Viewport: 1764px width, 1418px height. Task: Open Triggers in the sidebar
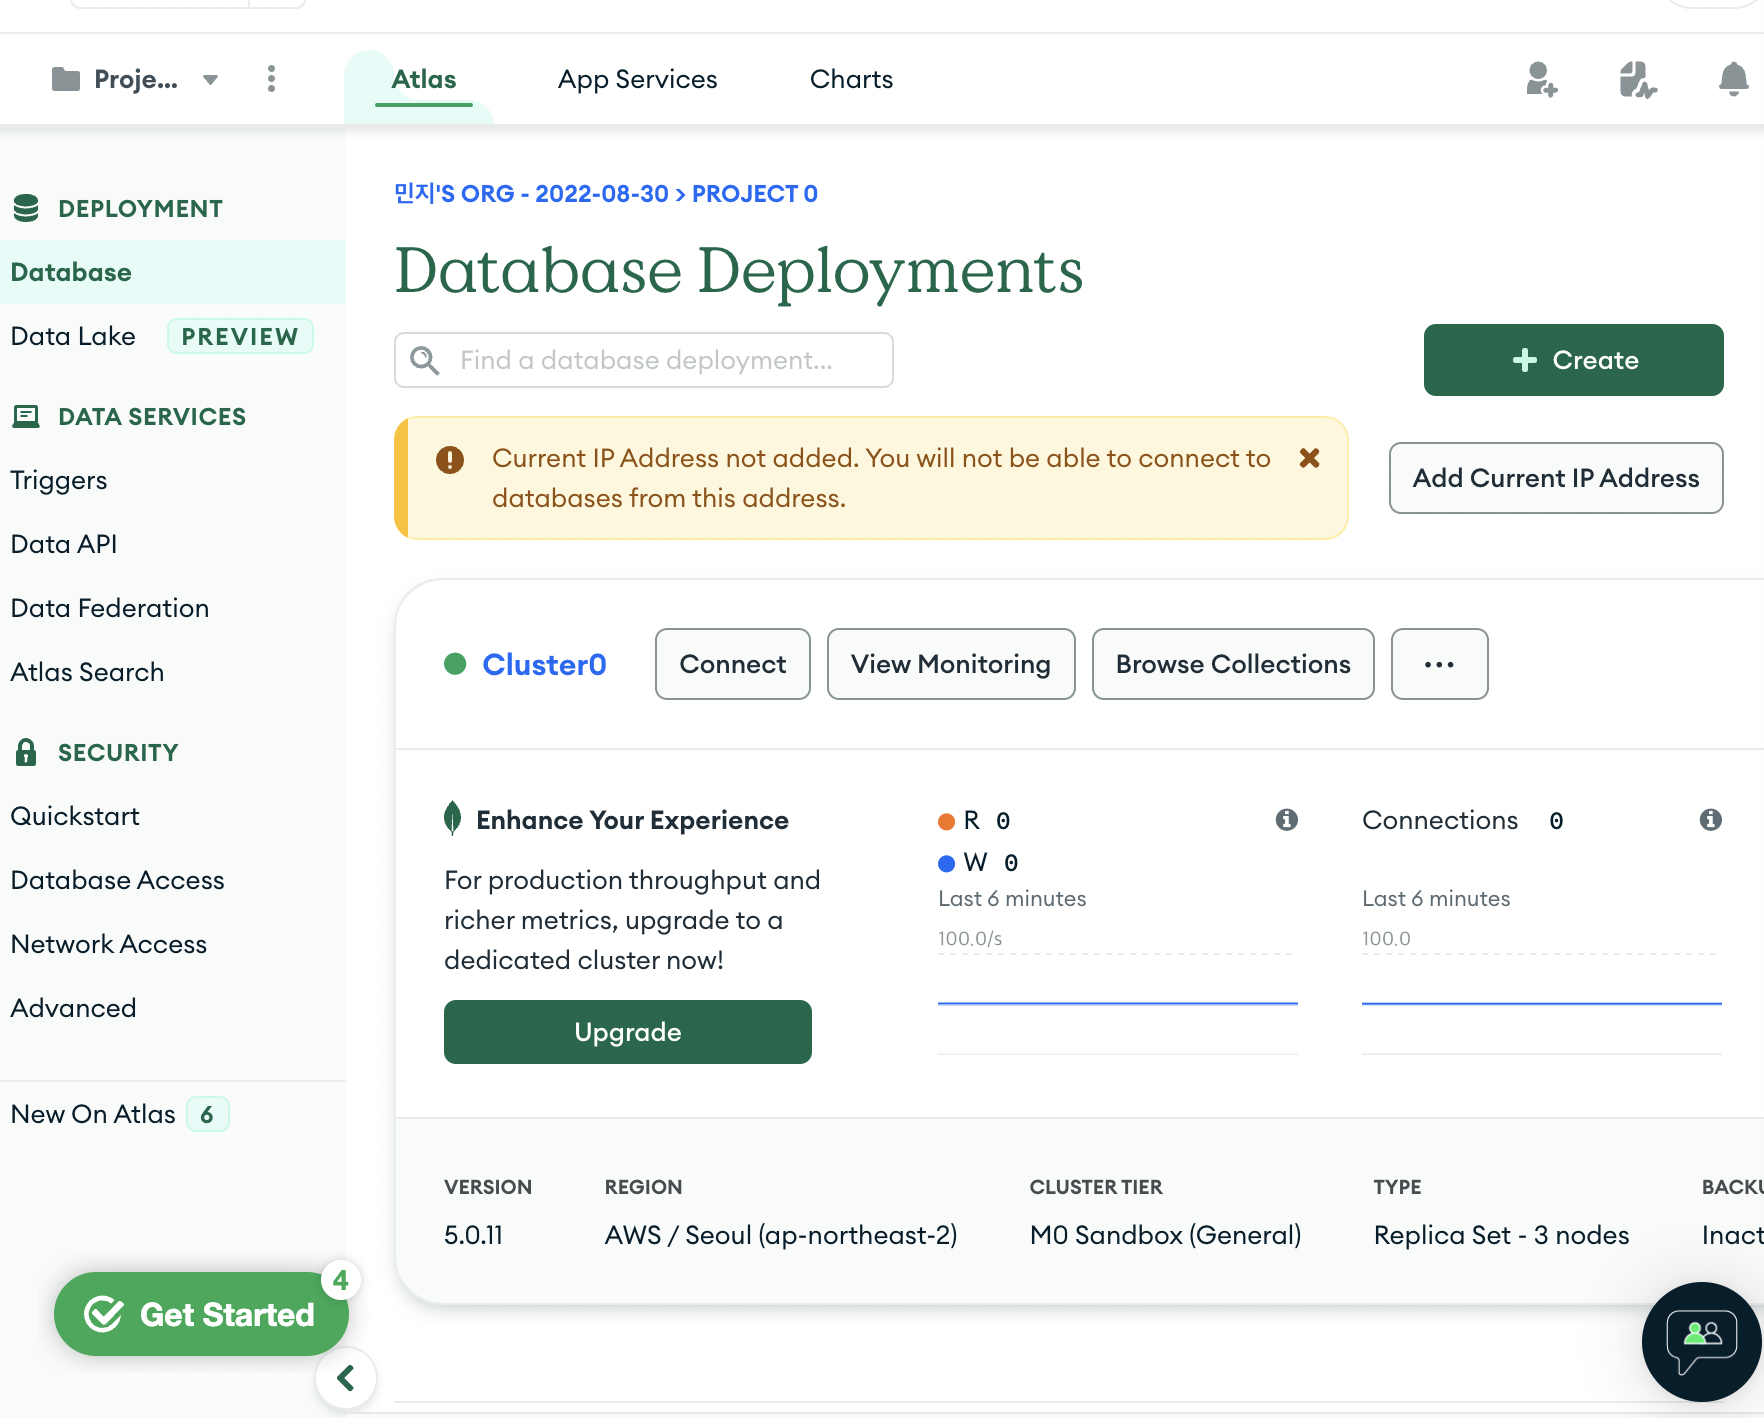point(59,480)
